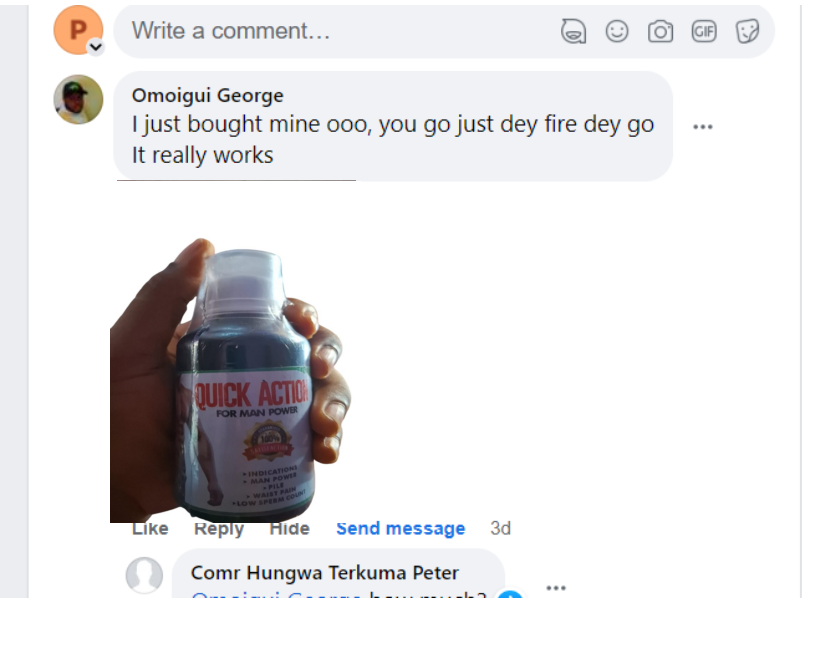Open more options for Omoigui George's comment

click(703, 127)
